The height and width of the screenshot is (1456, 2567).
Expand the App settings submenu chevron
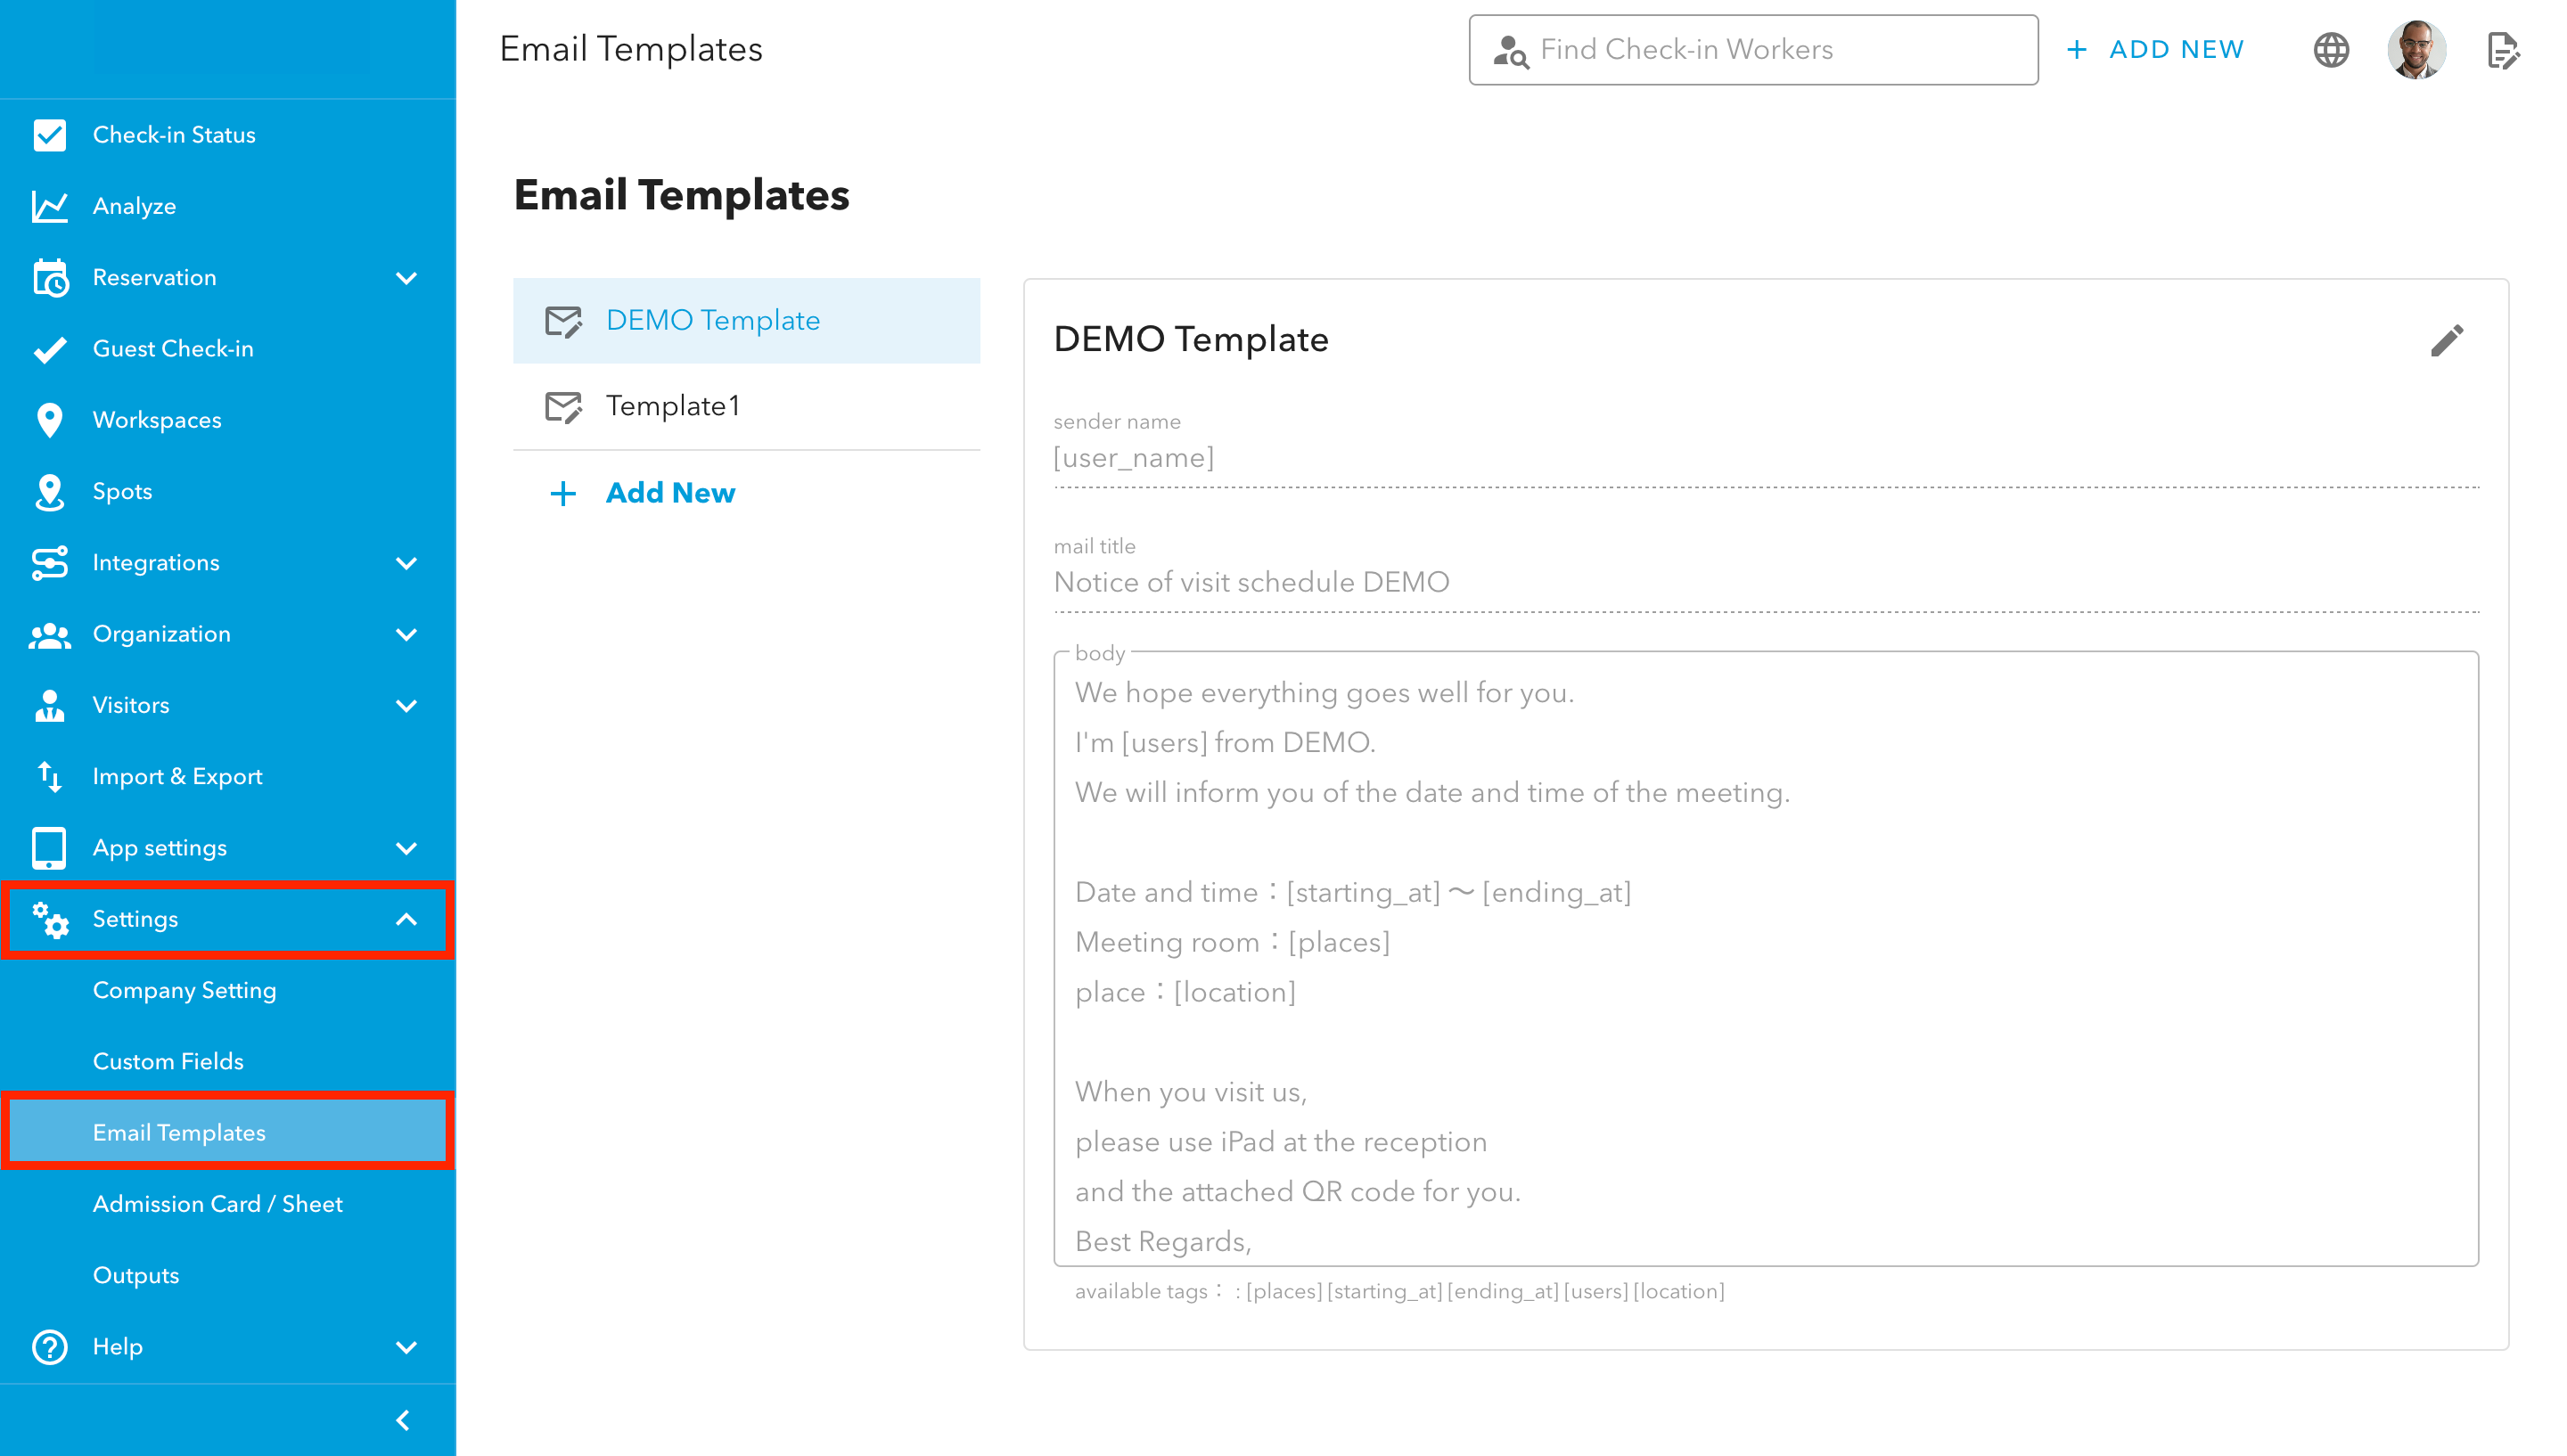406,848
